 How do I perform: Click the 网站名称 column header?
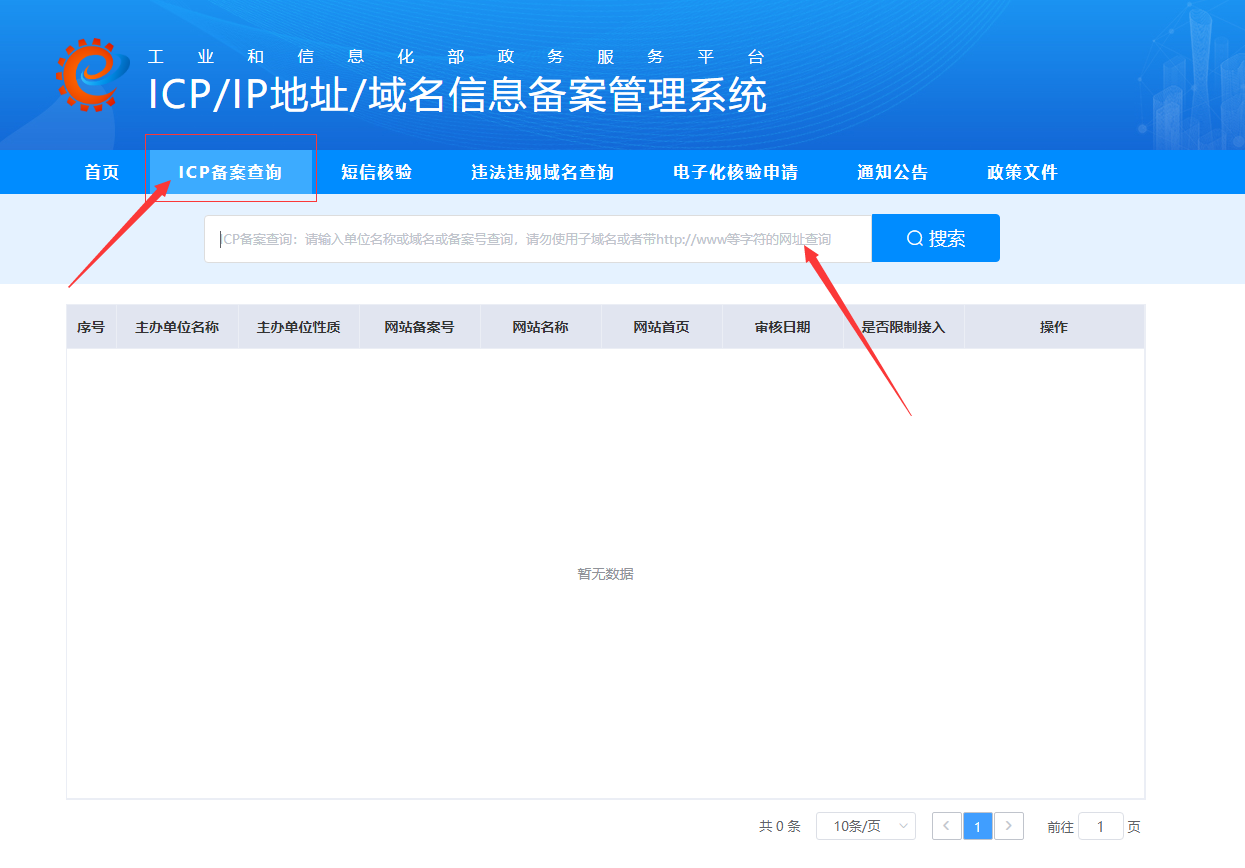(x=540, y=327)
